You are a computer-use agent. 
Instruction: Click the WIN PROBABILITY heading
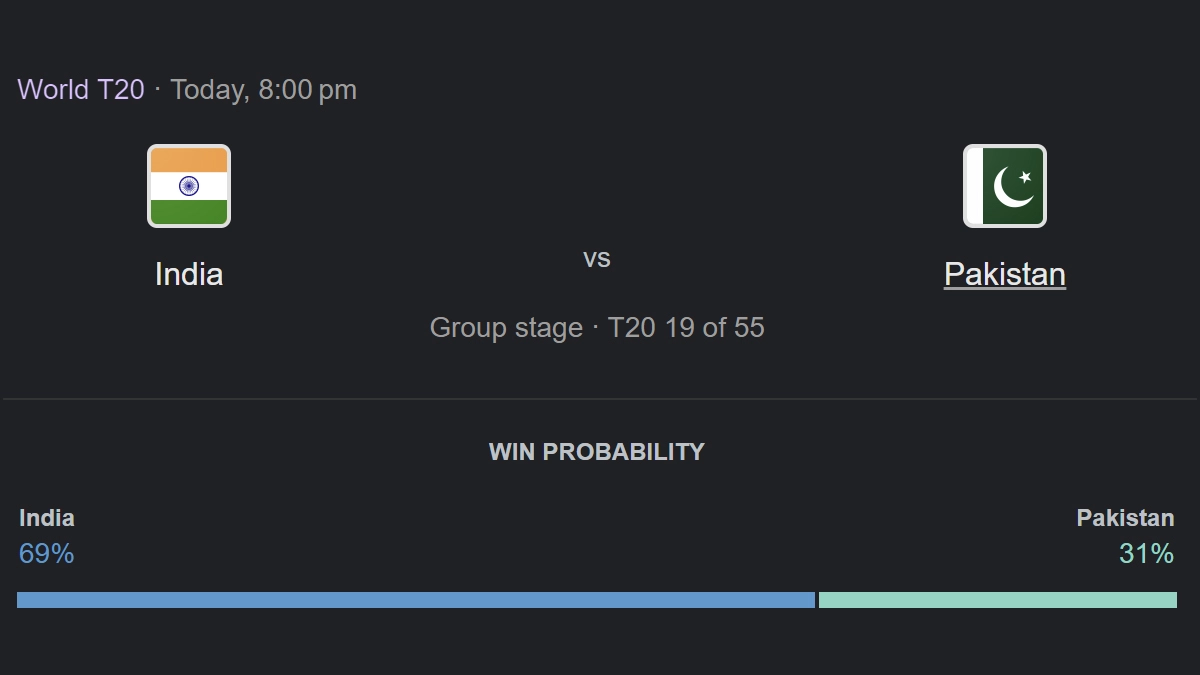(x=597, y=452)
